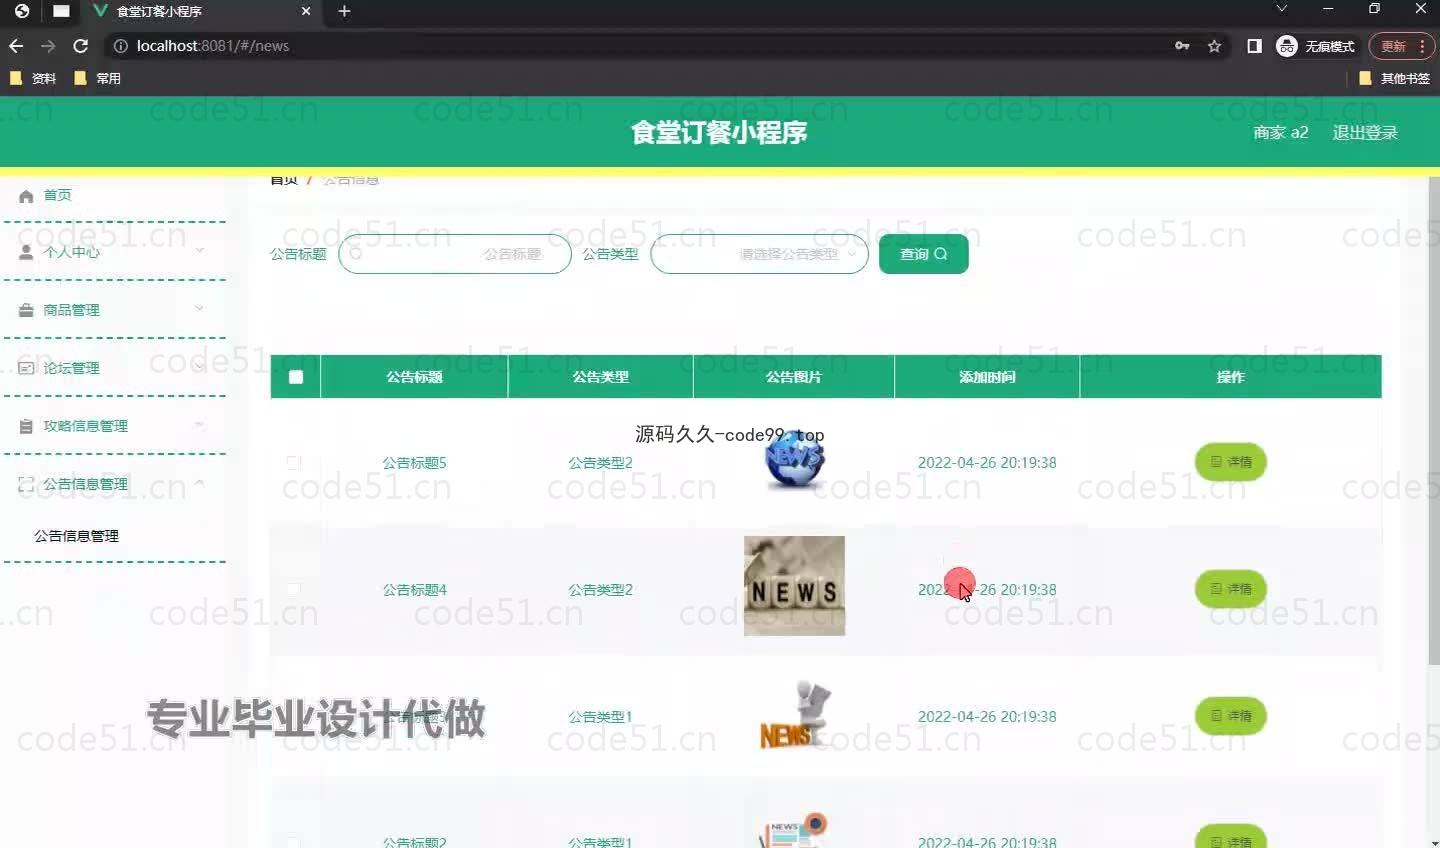Click the 公告类型 column header
This screenshot has height=848, width=1440.
click(x=600, y=377)
